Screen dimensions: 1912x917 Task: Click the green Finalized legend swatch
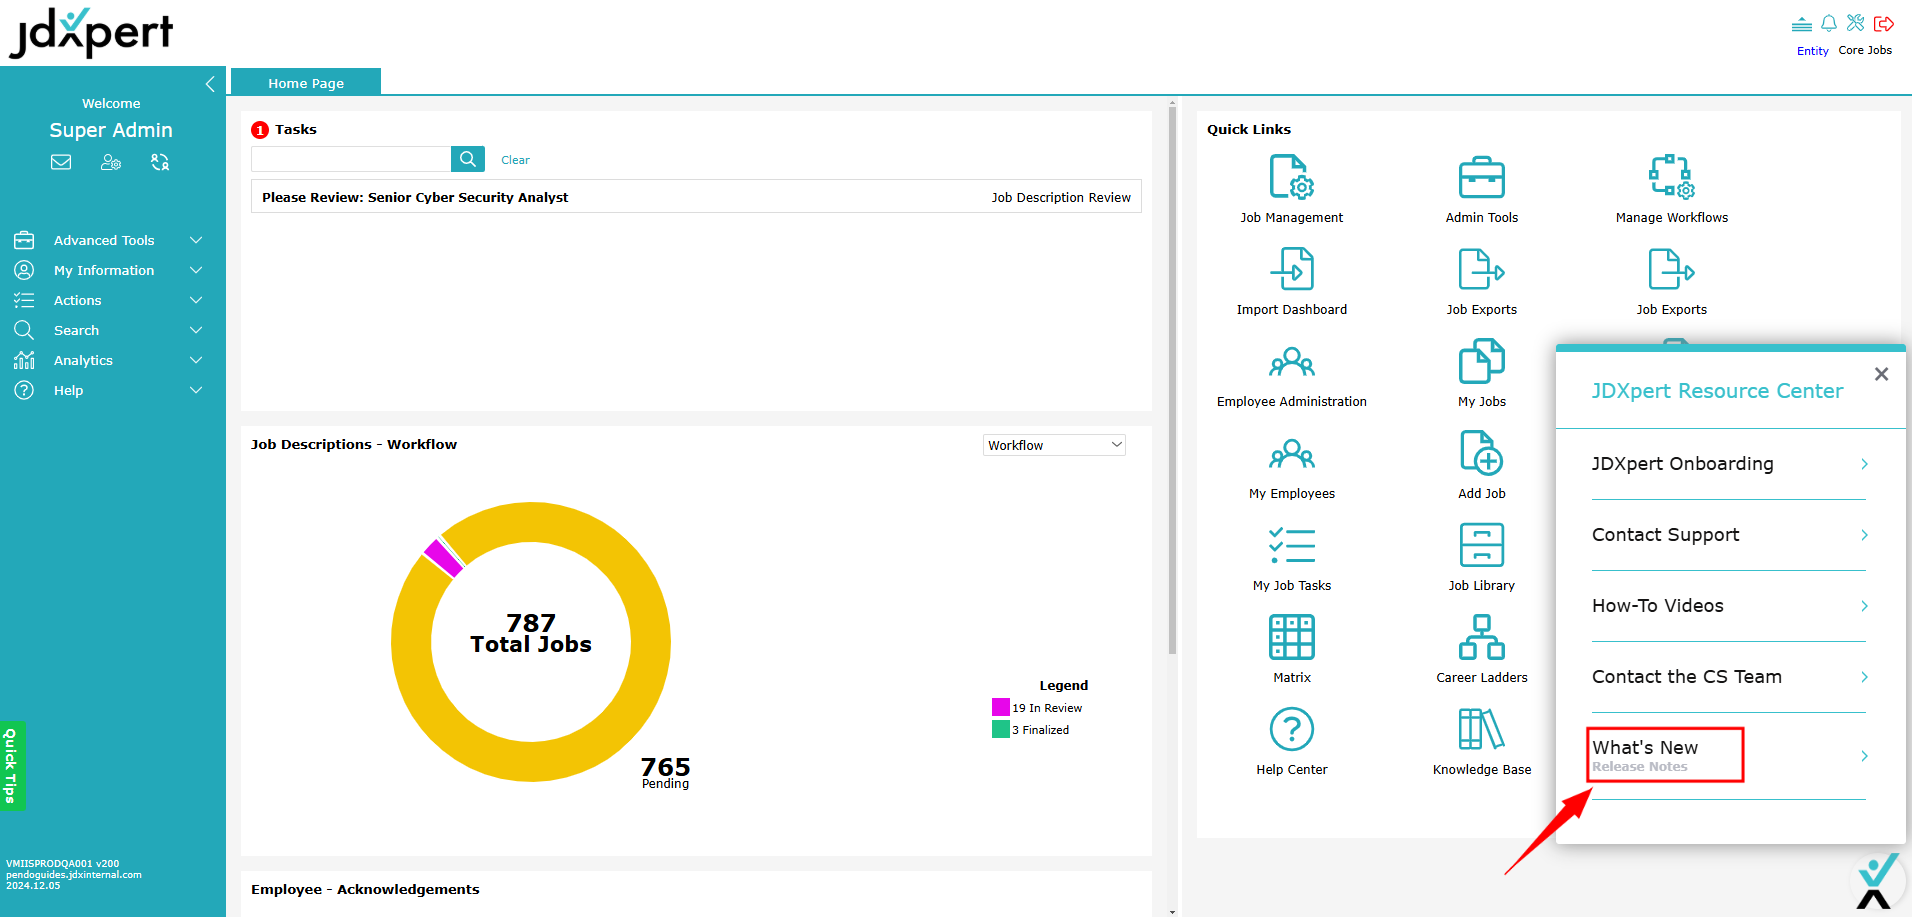pyautogui.click(x=1000, y=729)
